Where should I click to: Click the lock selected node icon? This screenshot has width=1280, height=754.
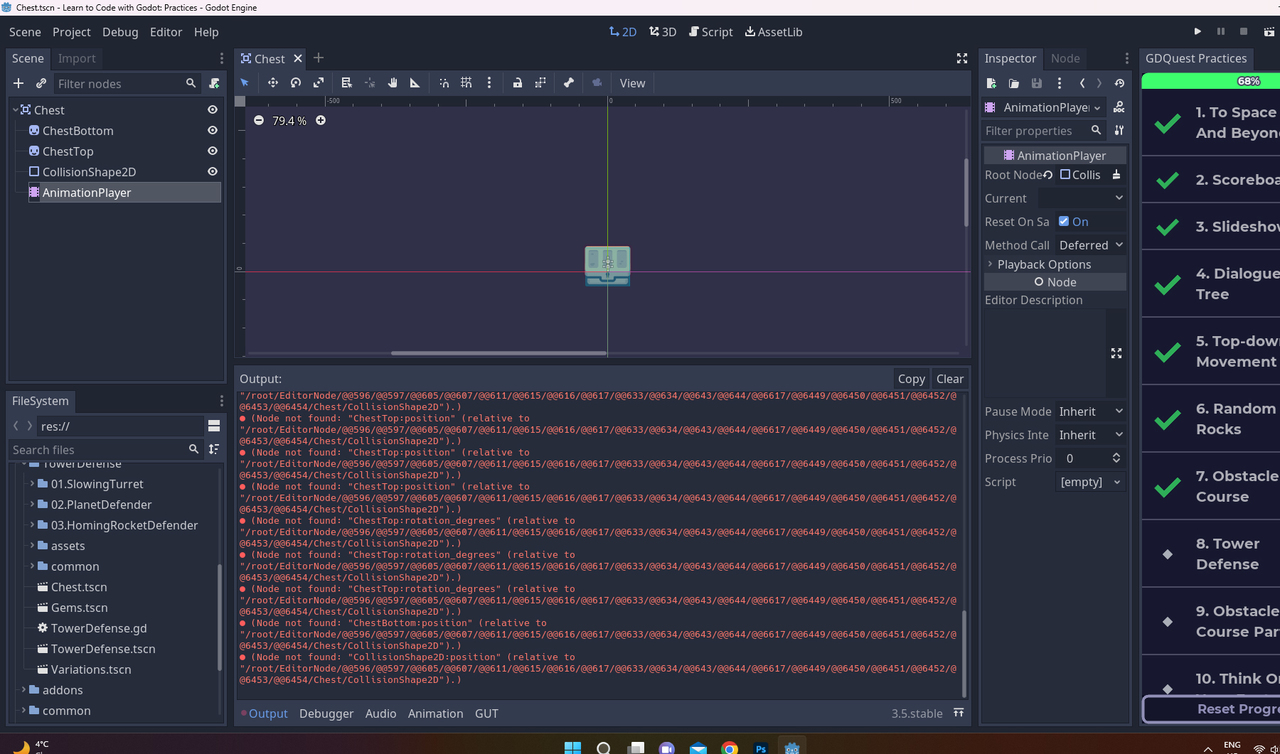518,83
